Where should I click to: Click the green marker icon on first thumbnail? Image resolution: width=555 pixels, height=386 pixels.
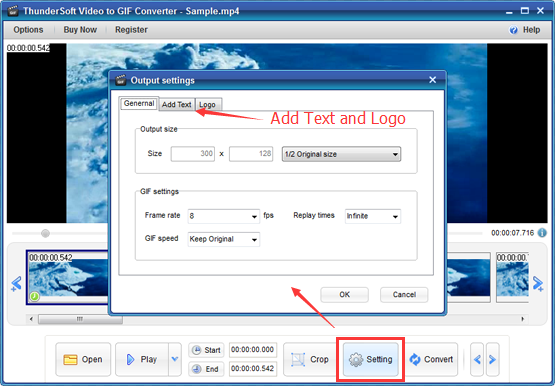tap(34, 296)
